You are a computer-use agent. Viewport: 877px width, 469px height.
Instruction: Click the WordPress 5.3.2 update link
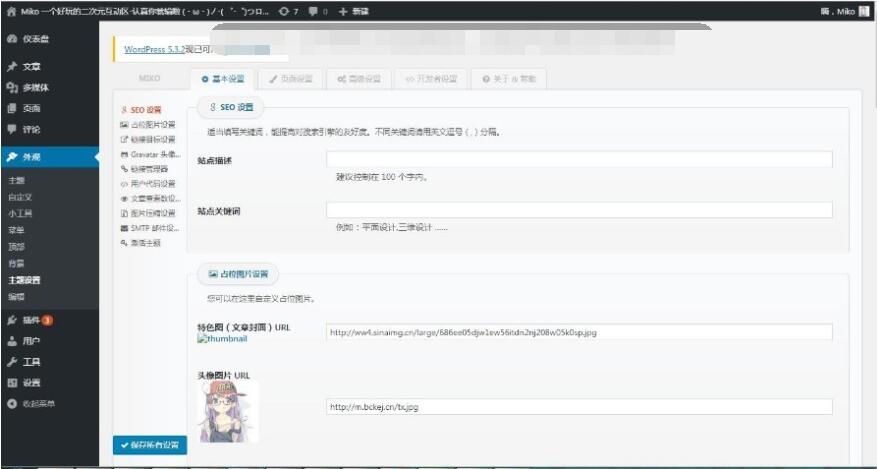pyautogui.click(x=155, y=48)
